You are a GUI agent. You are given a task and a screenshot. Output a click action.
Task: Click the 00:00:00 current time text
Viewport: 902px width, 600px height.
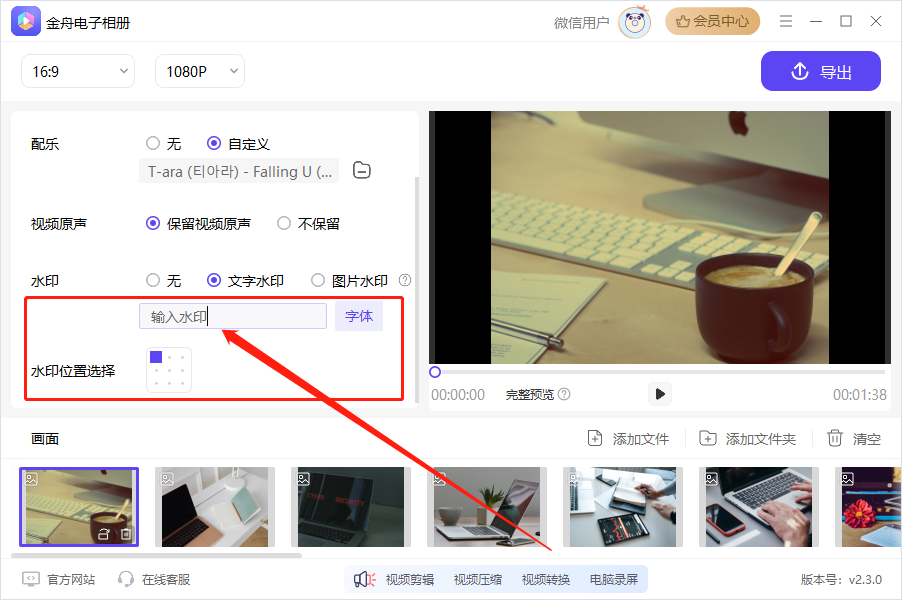pyautogui.click(x=458, y=395)
